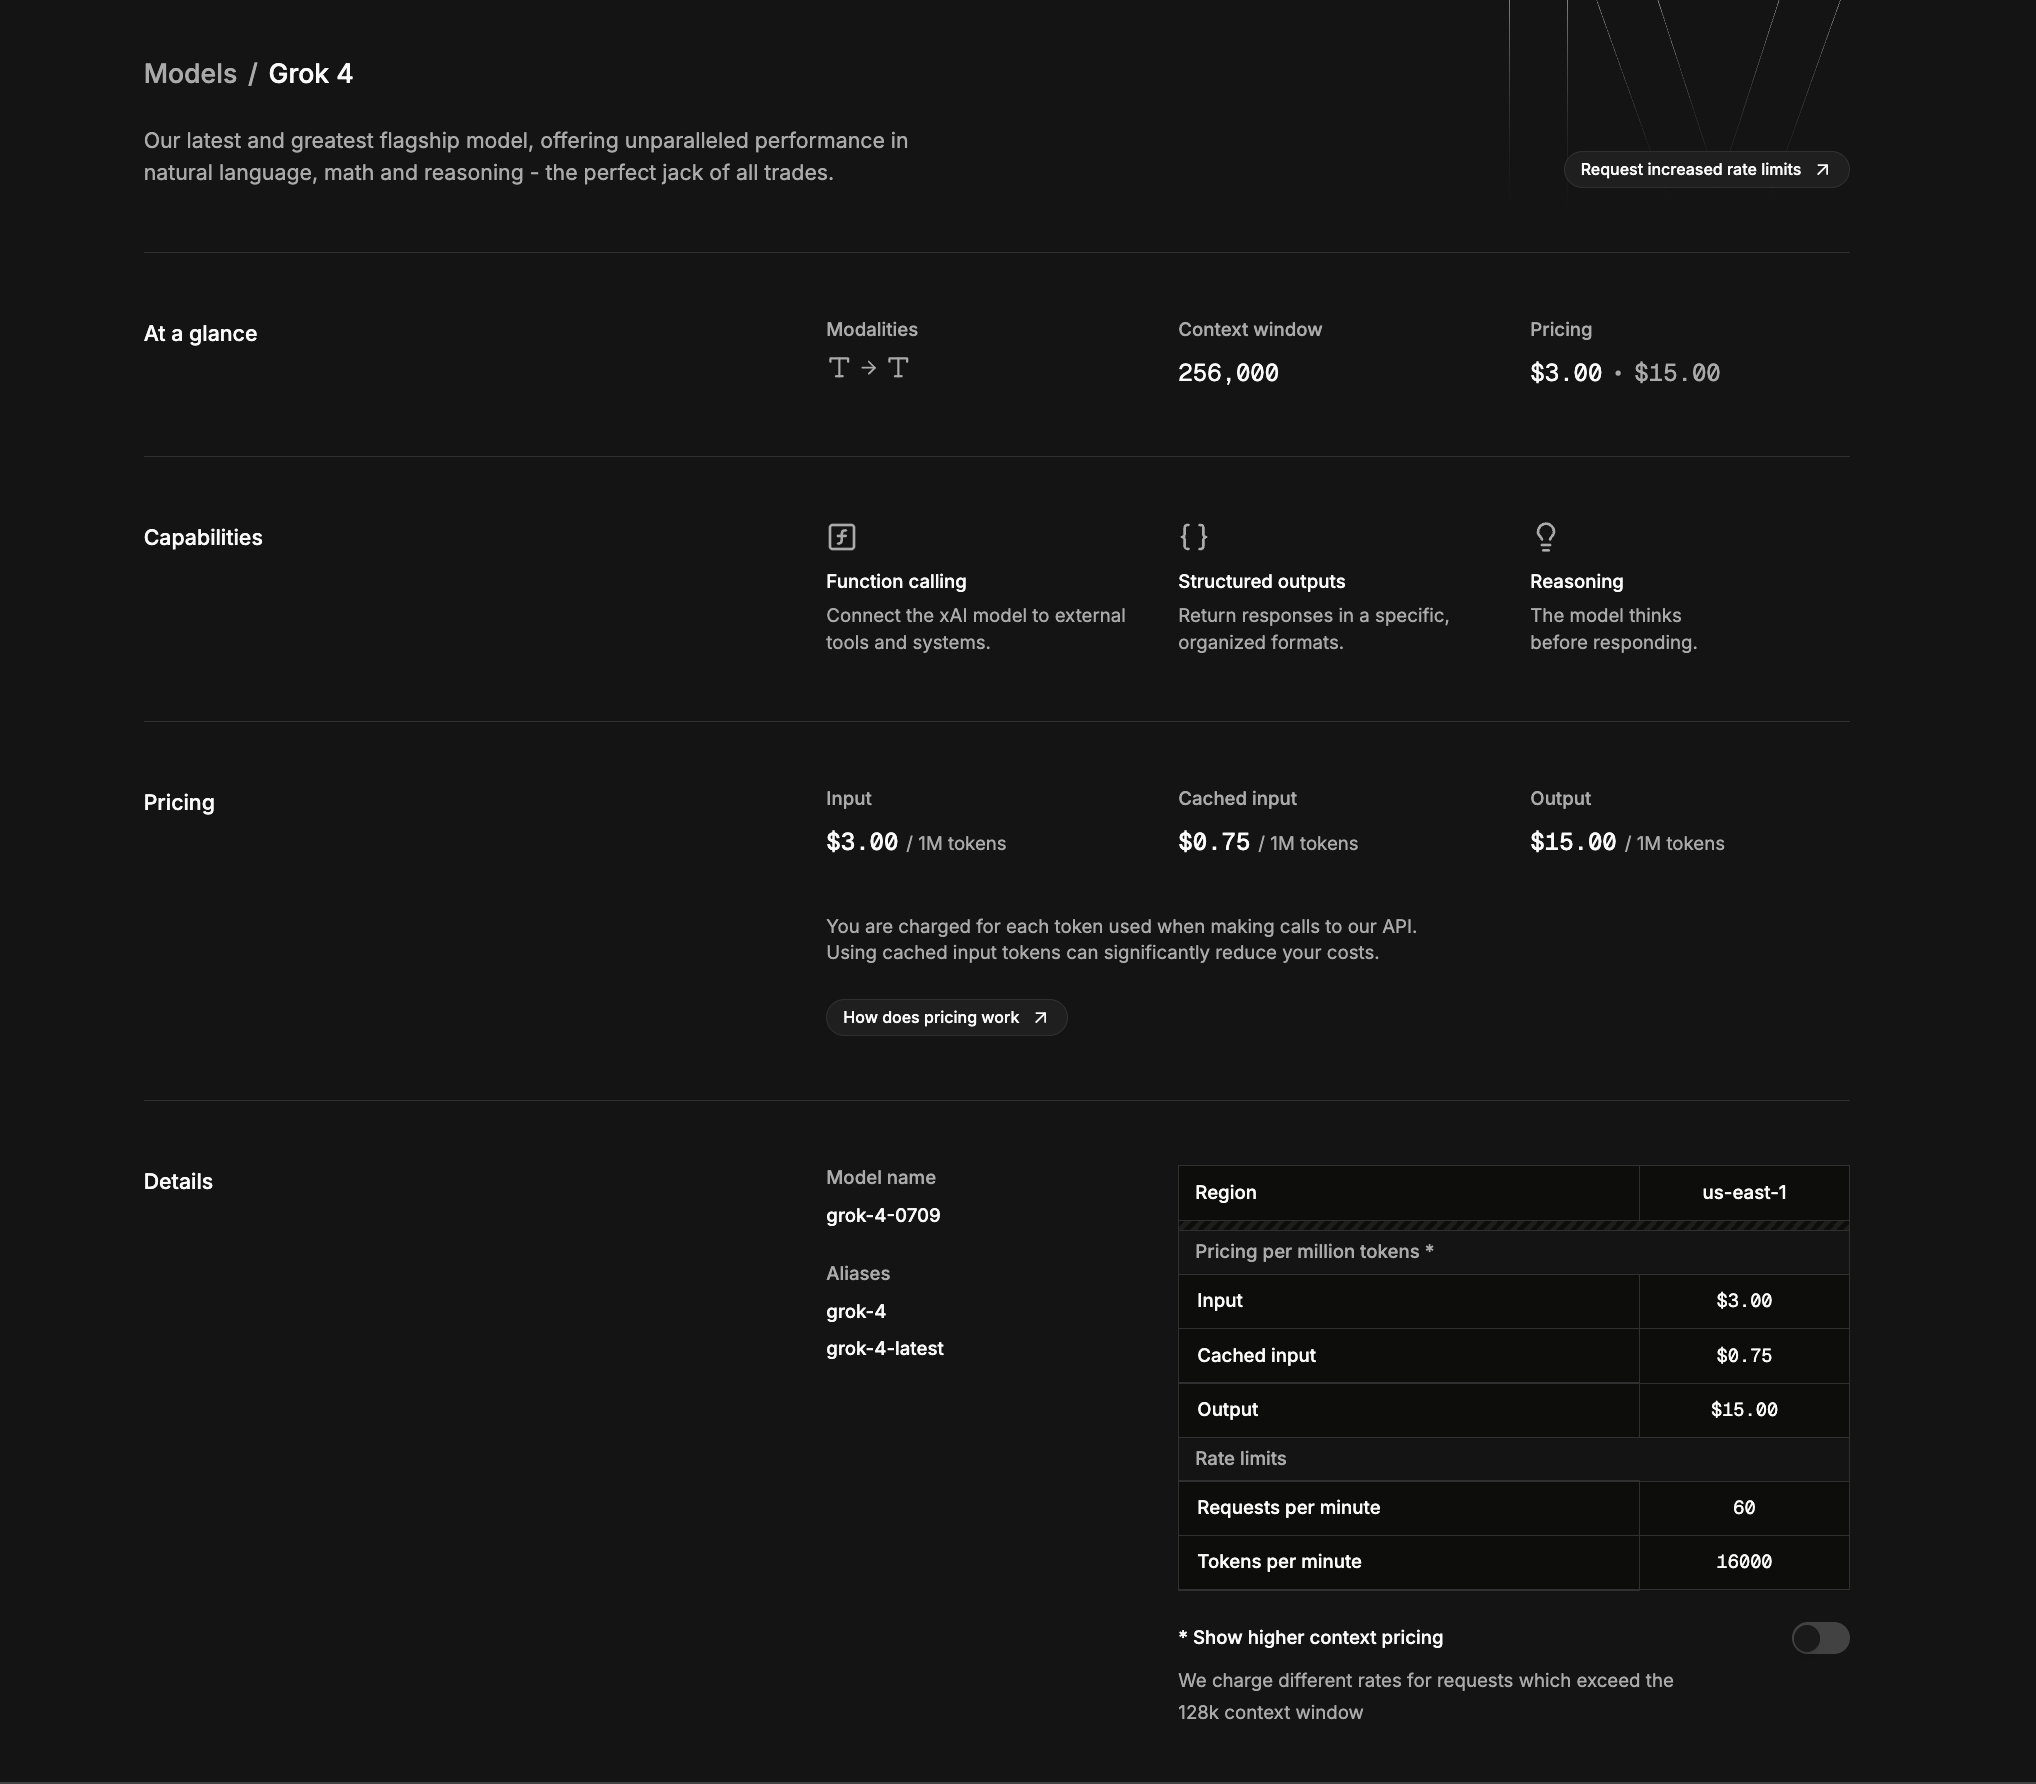Click table cell Output $15.00

click(x=1744, y=1410)
